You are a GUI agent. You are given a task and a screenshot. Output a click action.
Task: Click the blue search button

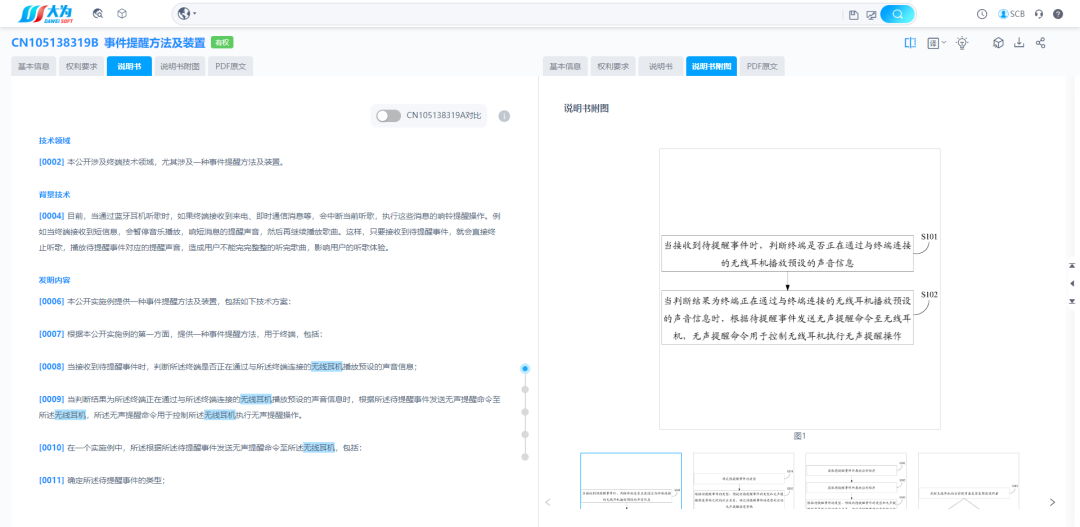pyautogui.click(x=897, y=14)
